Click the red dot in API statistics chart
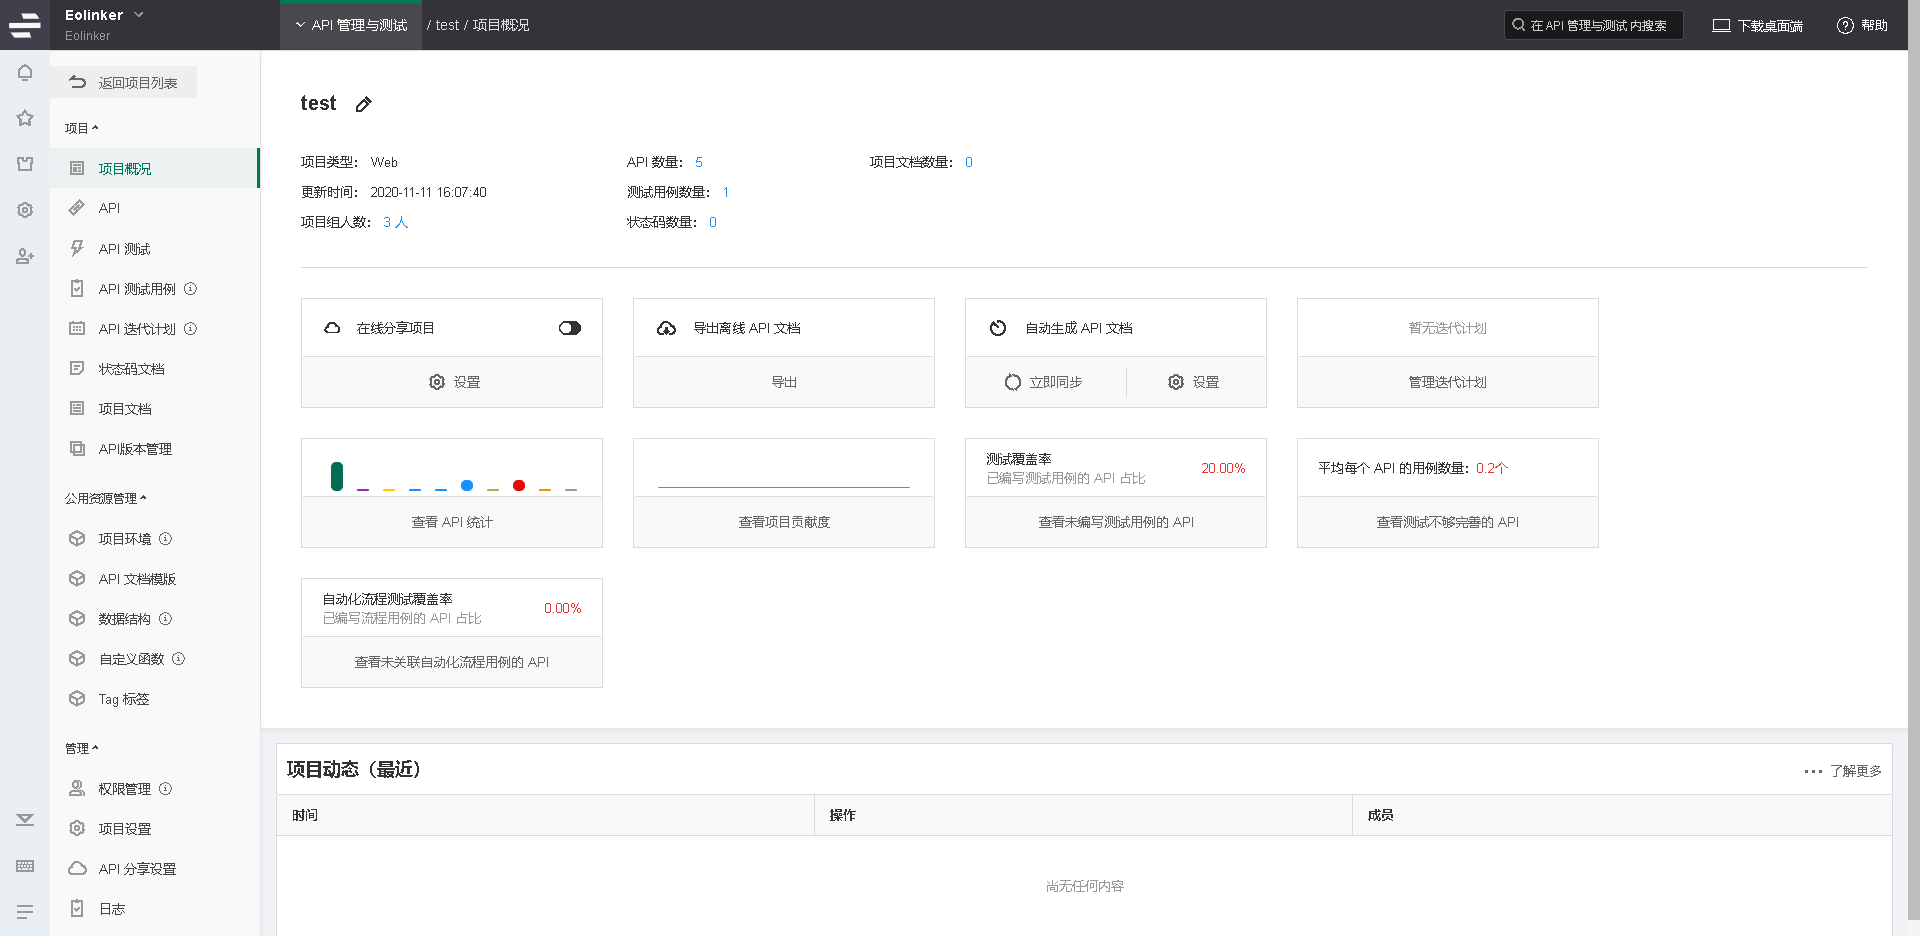This screenshot has width=1920, height=936. (x=519, y=486)
